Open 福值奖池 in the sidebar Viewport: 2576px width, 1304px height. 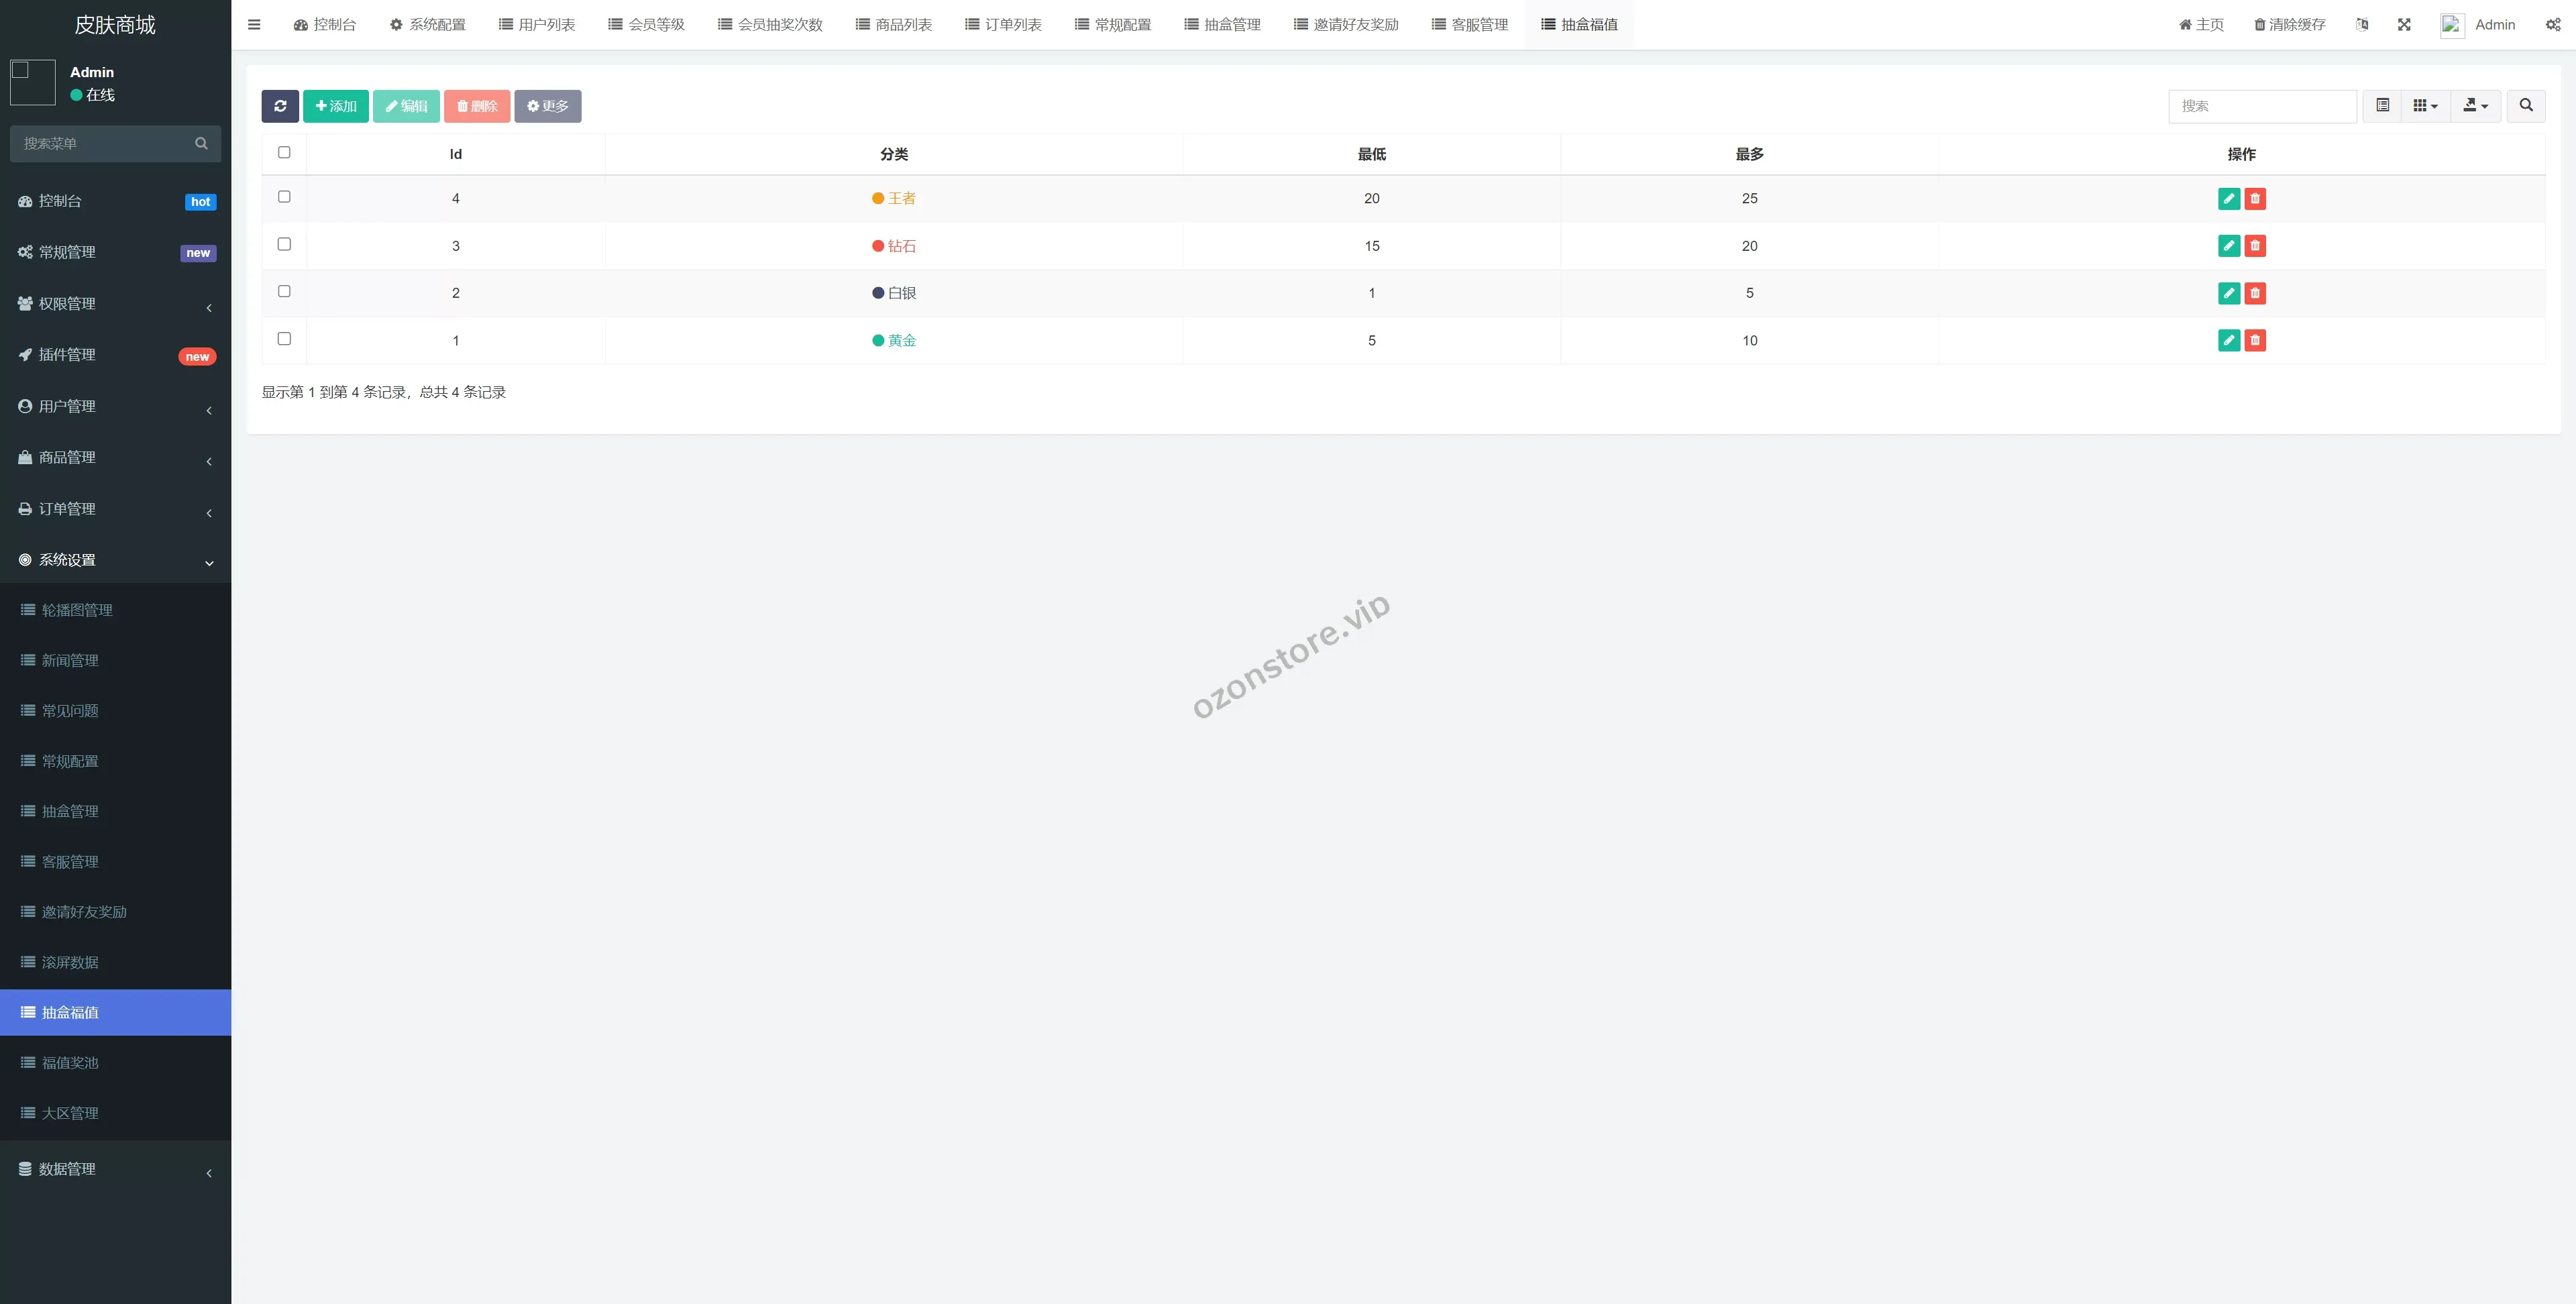(70, 1063)
